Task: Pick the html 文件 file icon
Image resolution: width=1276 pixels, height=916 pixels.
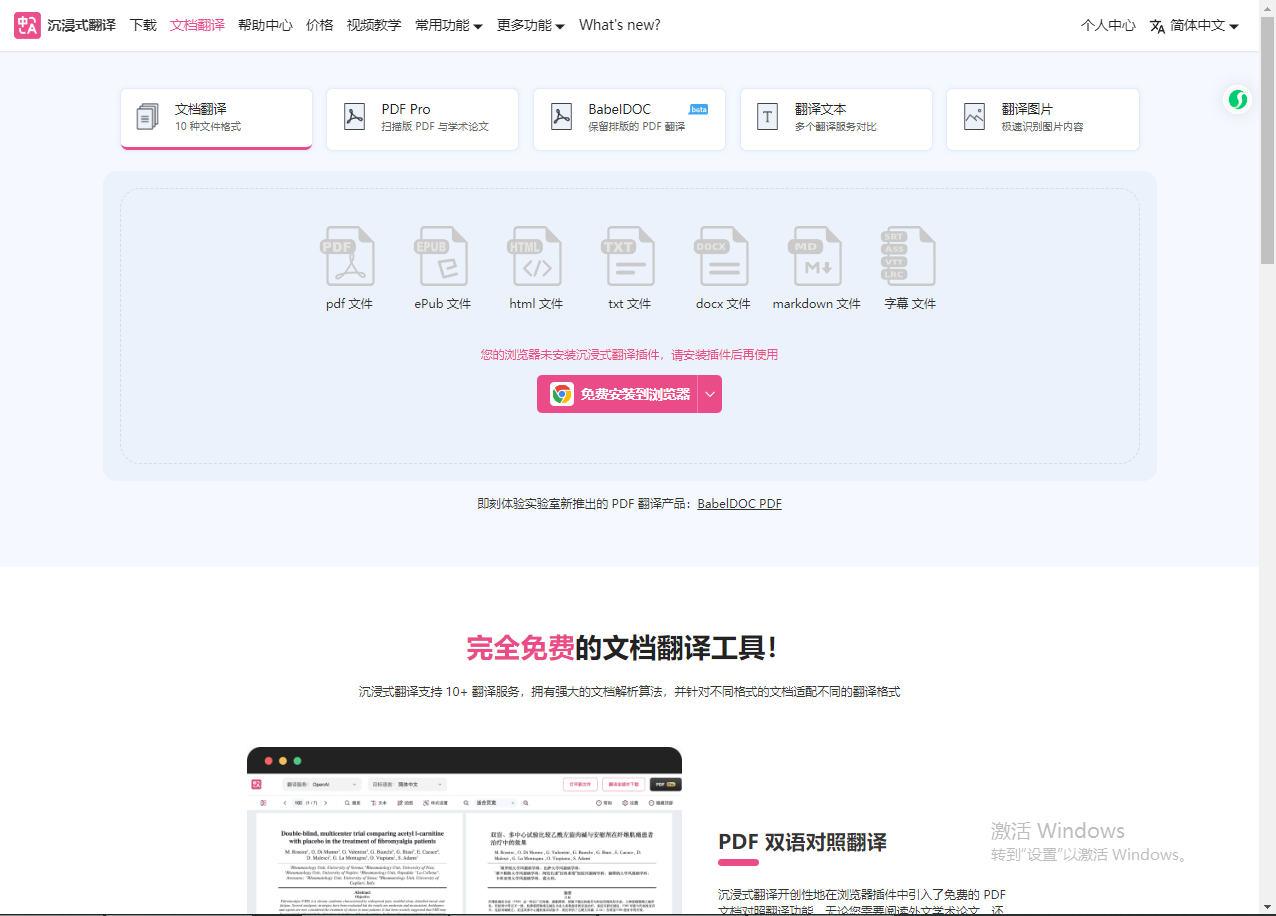Action: tap(535, 256)
